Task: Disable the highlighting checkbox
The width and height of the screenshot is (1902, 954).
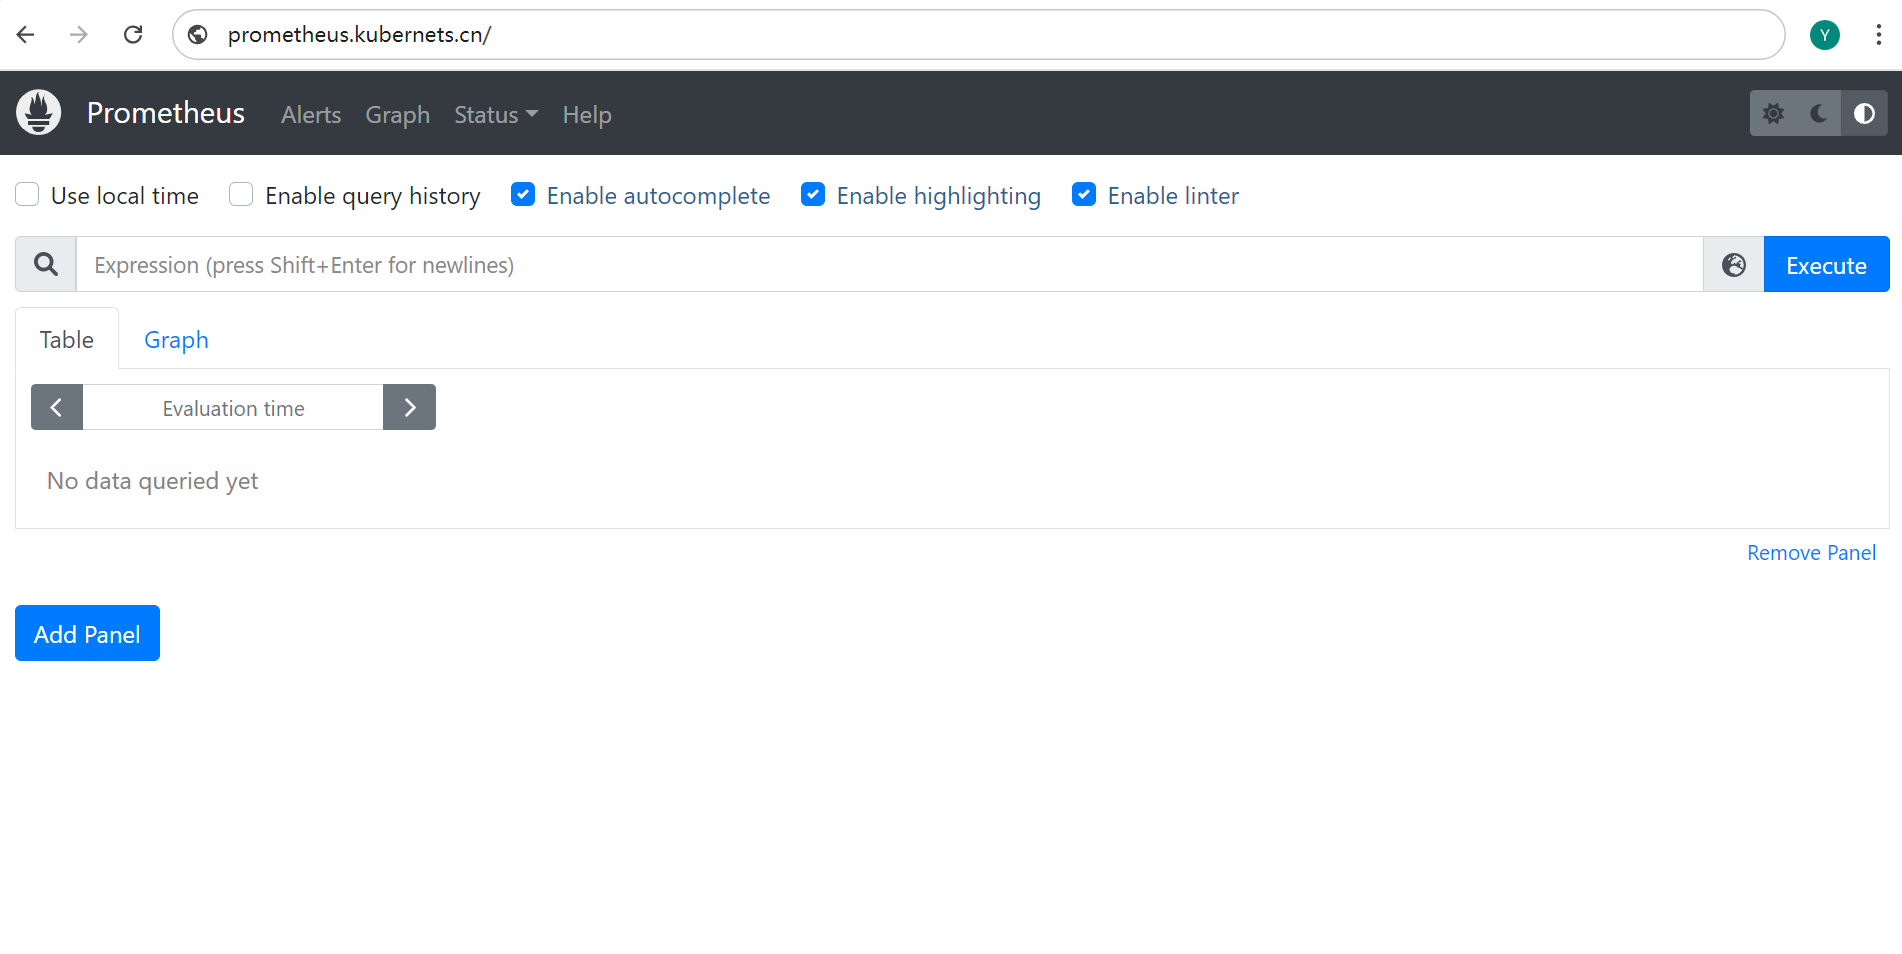Action: (x=813, y=194)
